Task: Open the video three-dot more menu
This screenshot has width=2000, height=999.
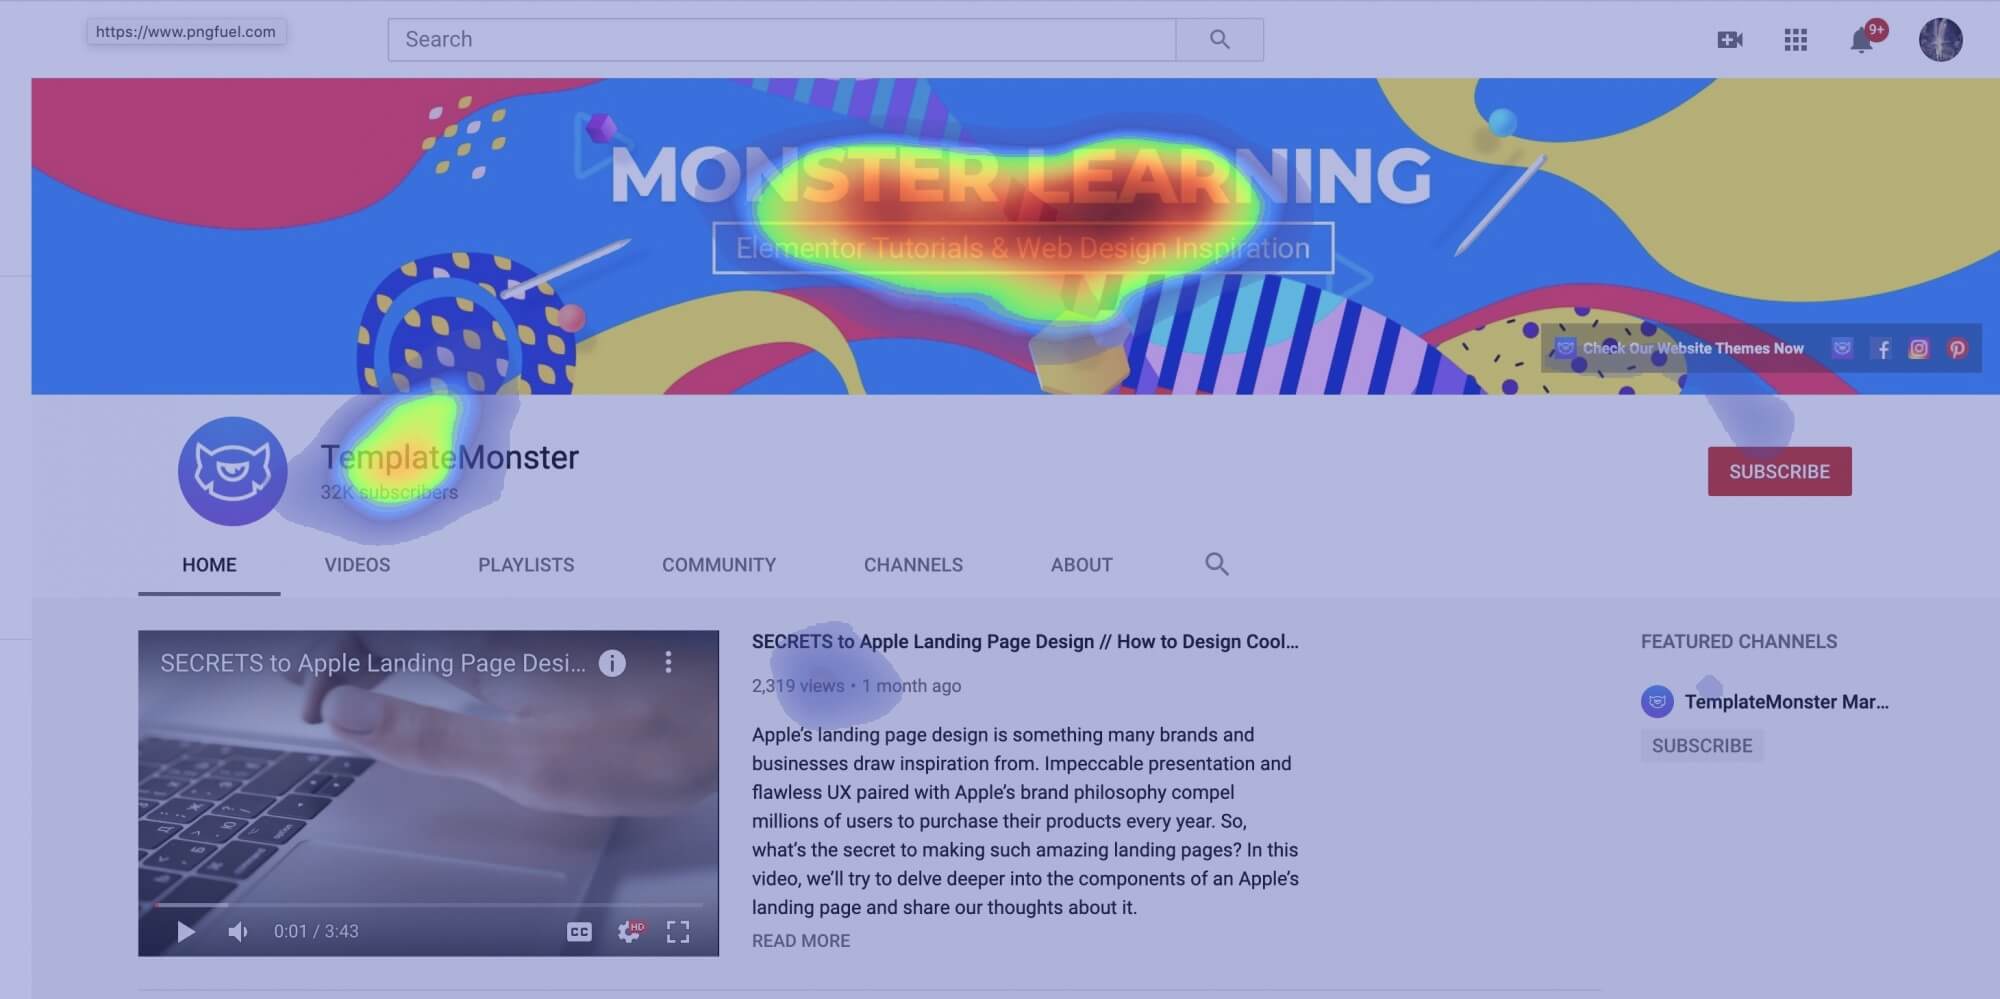Action: point(668,662)
